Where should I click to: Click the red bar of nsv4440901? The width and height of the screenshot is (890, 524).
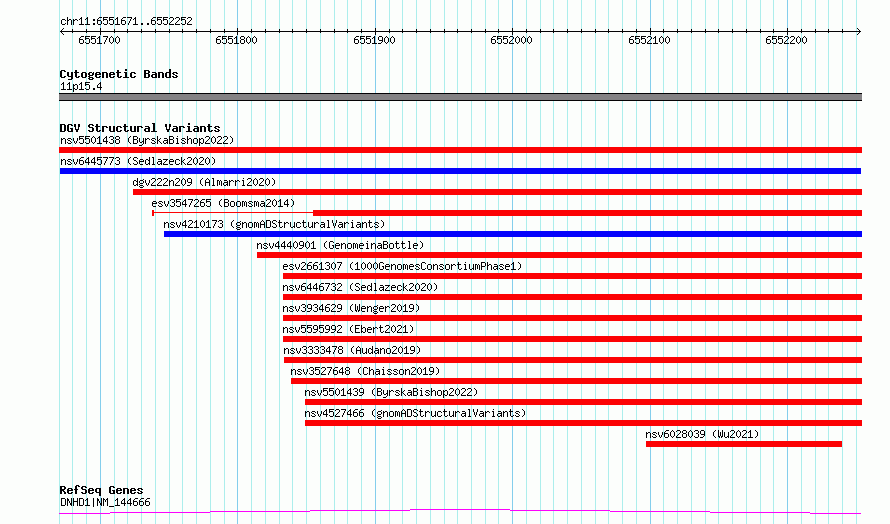pos(560,255)
